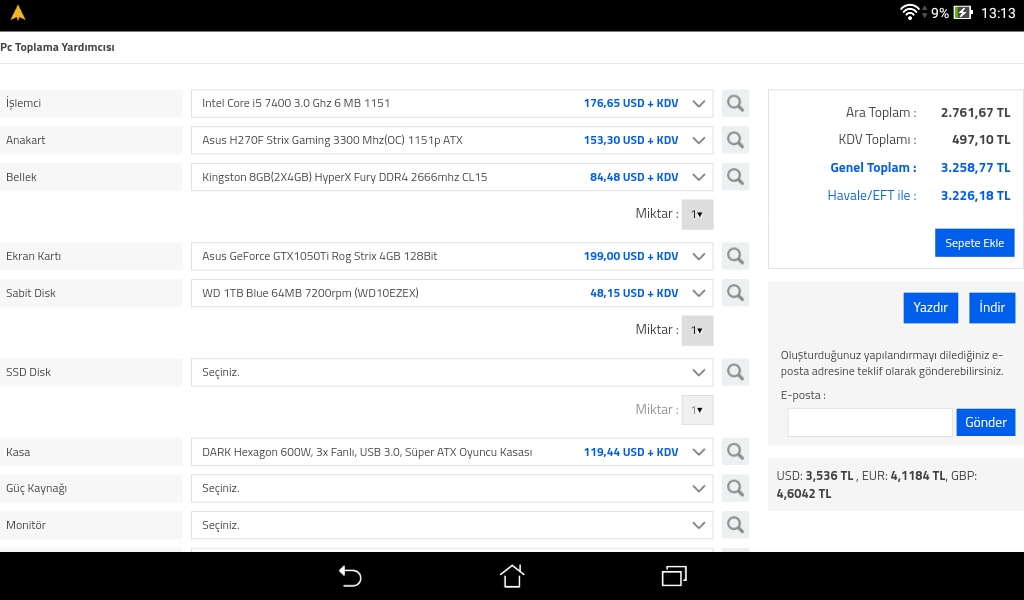Click the Bellek row label

21,177
